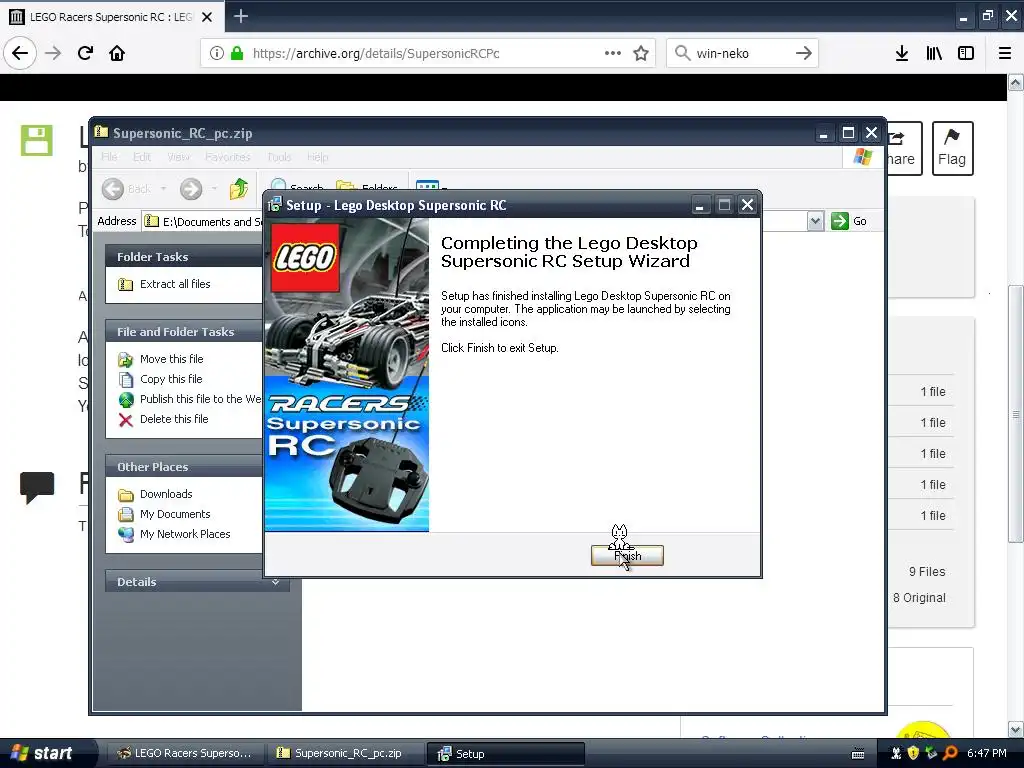Click Explorer Back button in zip window
1024x768 pixels.
[x=127, y=189]
